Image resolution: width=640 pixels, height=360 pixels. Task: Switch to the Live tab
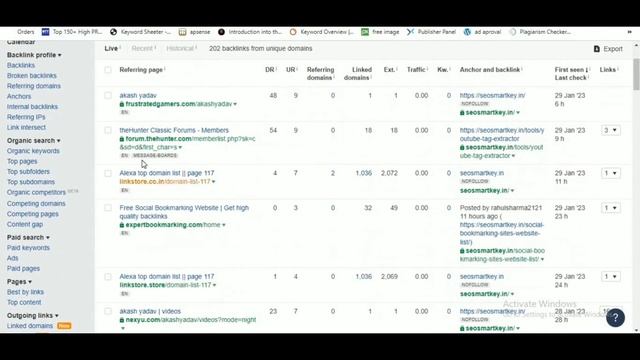111,49
